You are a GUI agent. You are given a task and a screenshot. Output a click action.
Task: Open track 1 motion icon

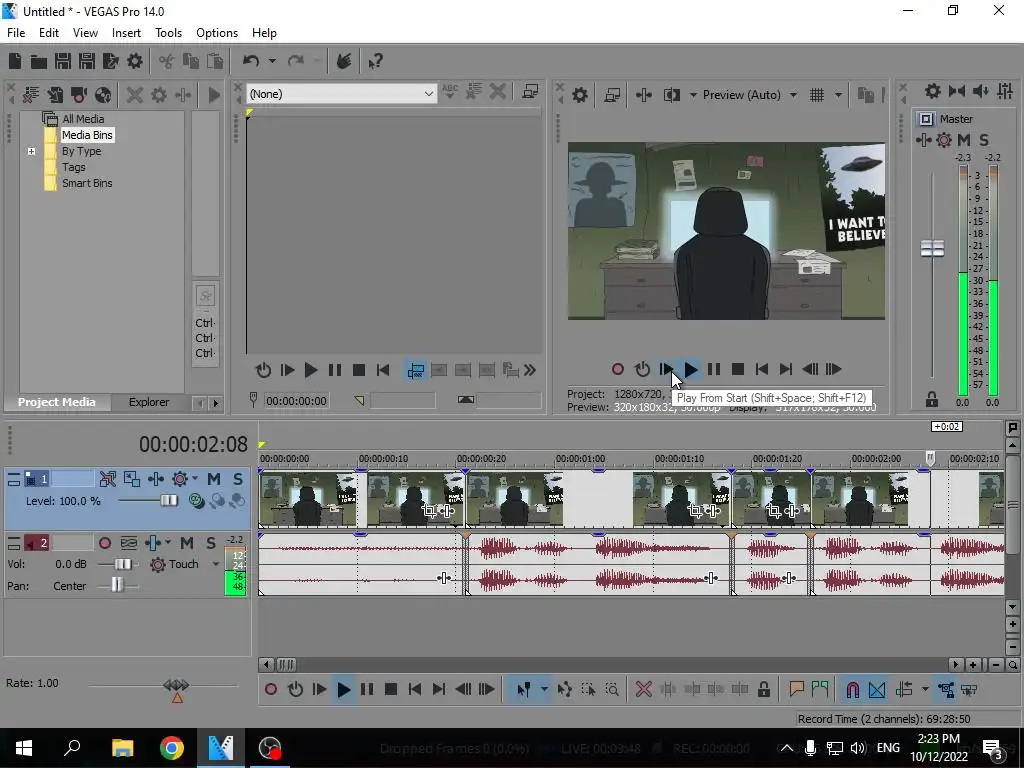pyautogui.click(x=132, y=479)
